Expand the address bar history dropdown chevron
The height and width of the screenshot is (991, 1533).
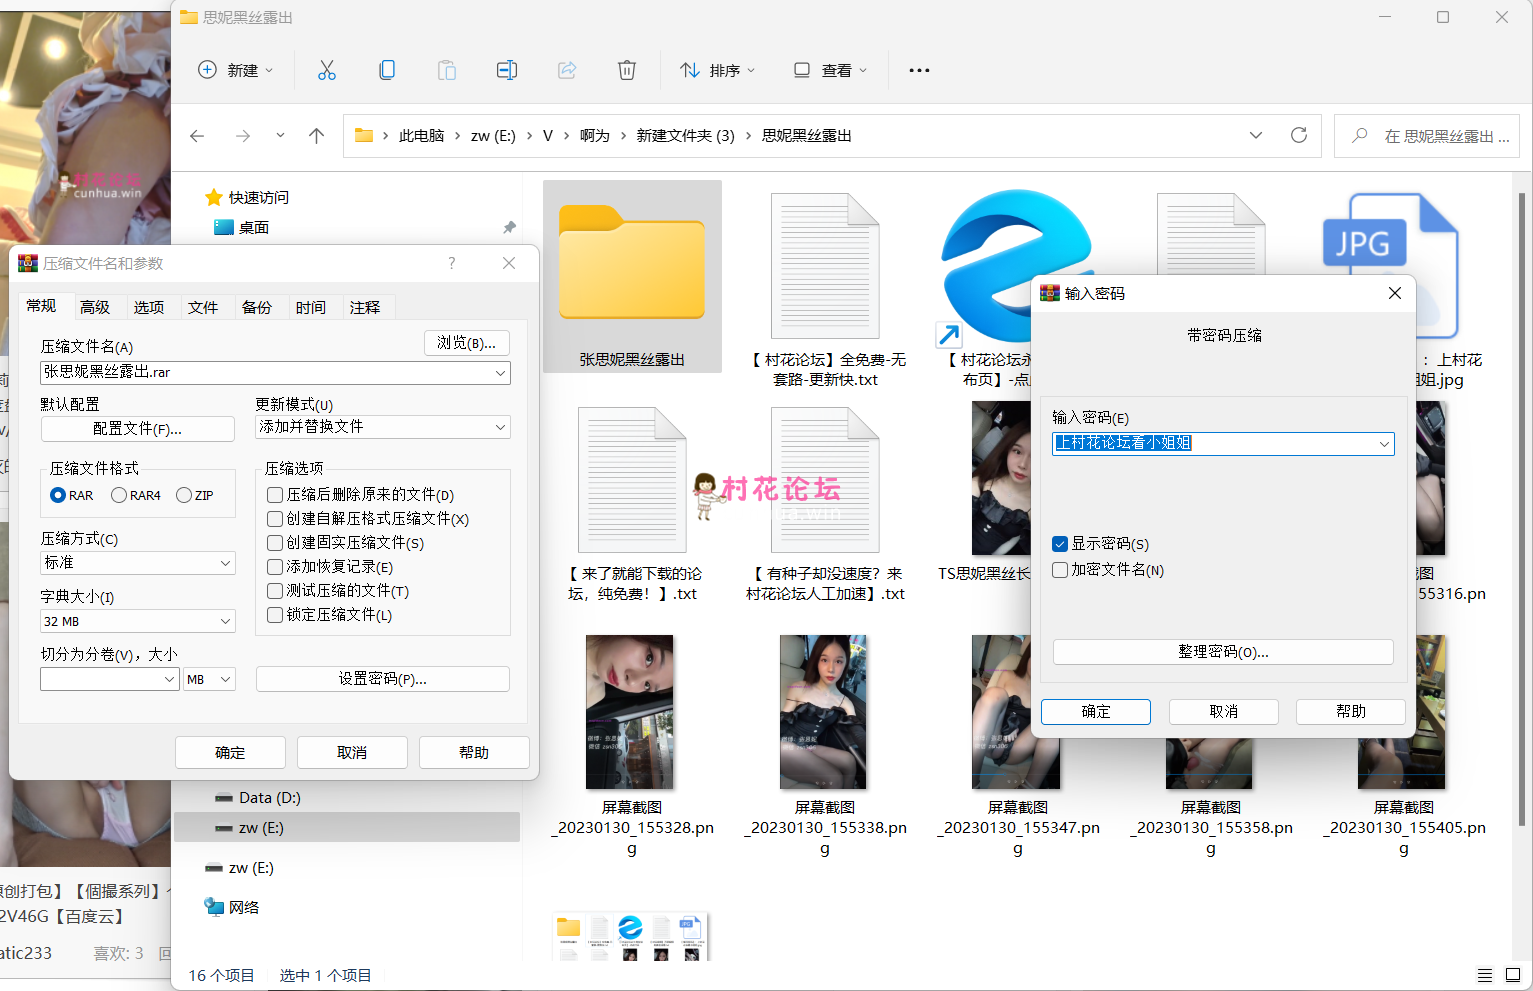(1256, 135)
